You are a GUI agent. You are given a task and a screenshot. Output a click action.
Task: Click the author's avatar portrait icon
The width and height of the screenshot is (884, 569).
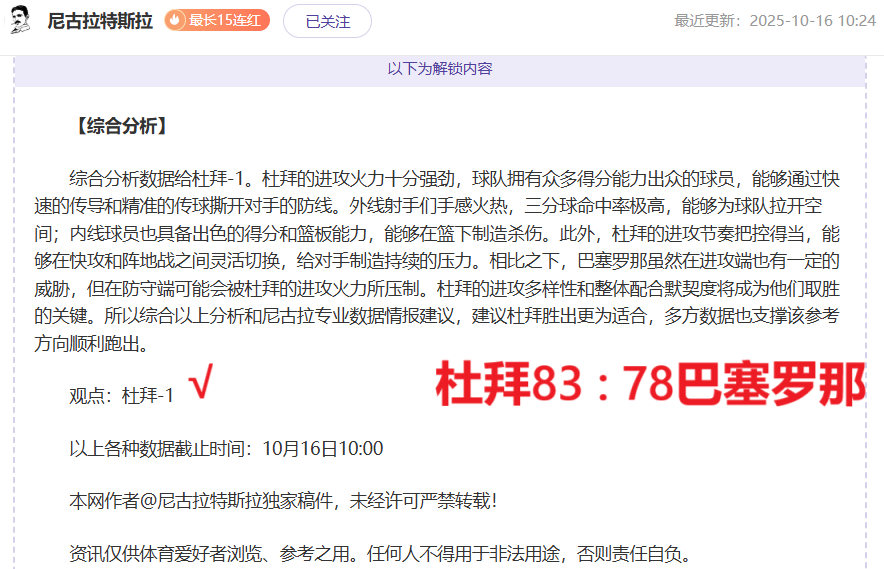point(20,20)
